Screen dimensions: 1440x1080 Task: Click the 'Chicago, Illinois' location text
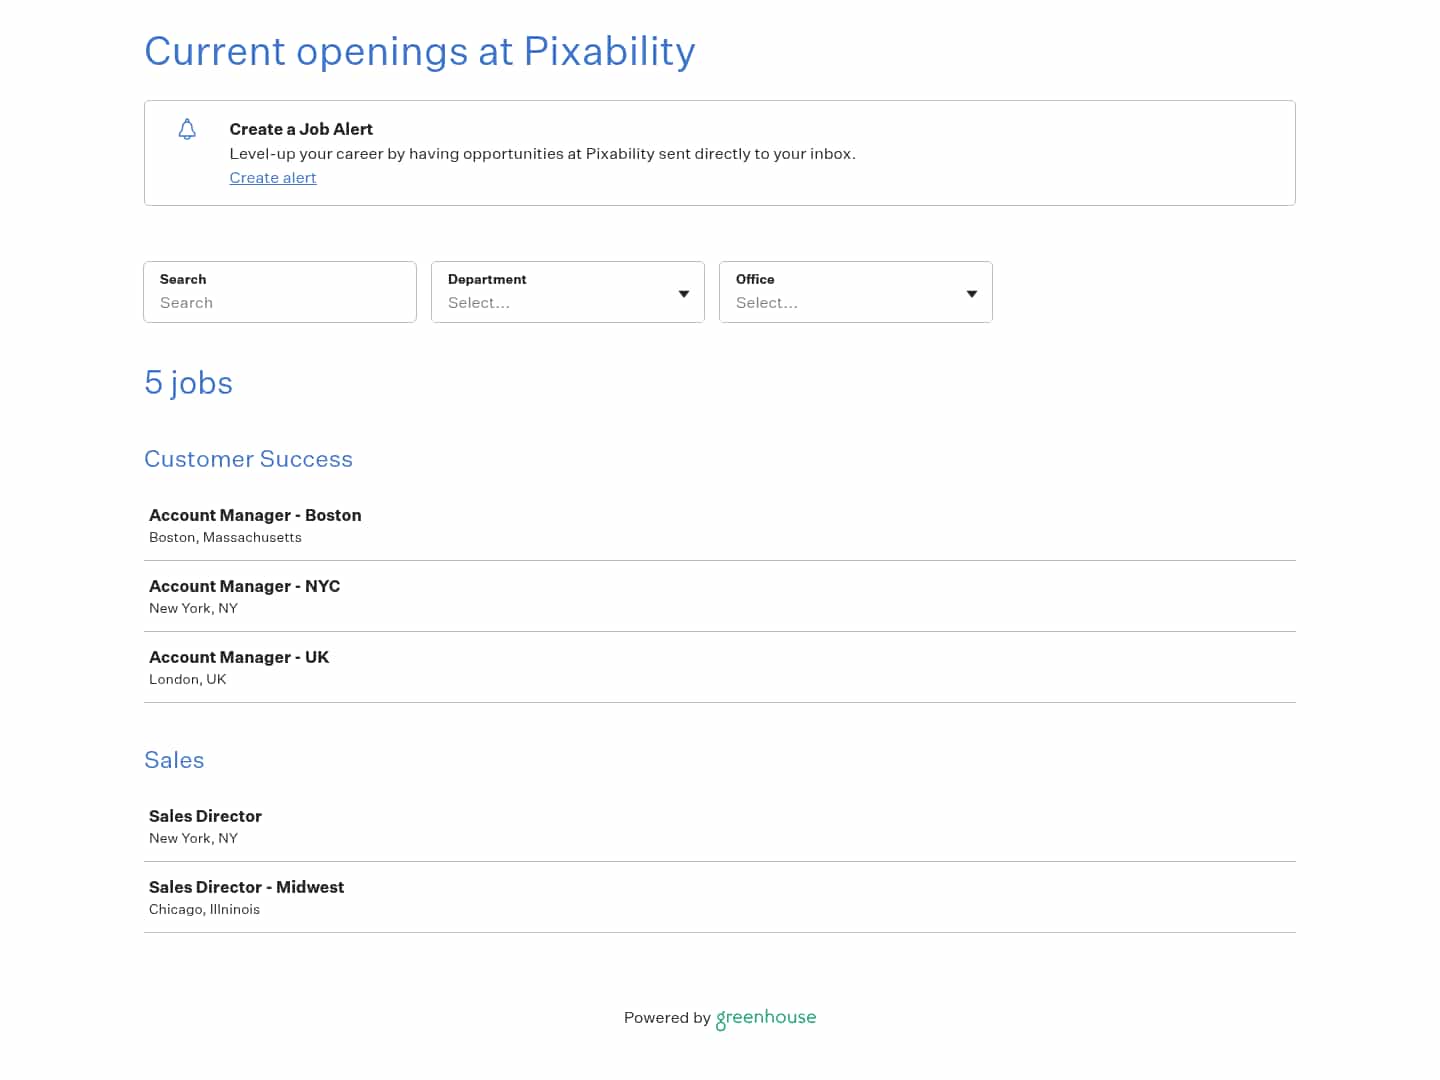pyautogui.click(x=204, y=909)
